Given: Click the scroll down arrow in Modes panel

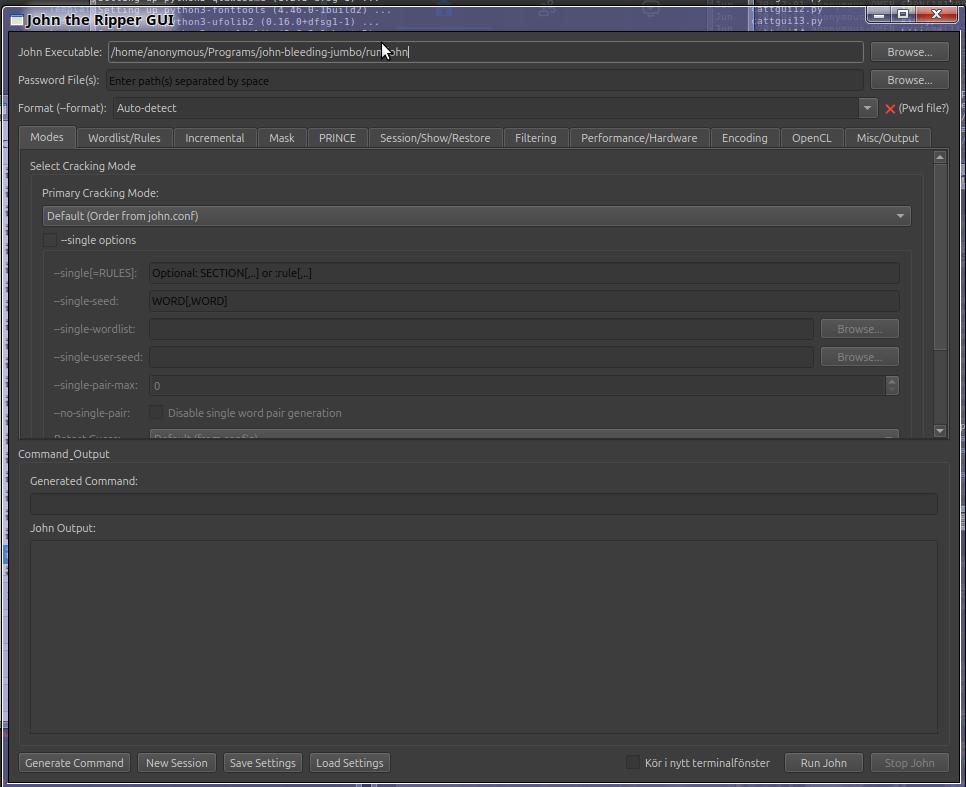Looking at the screenshot, I should [940, 431].
